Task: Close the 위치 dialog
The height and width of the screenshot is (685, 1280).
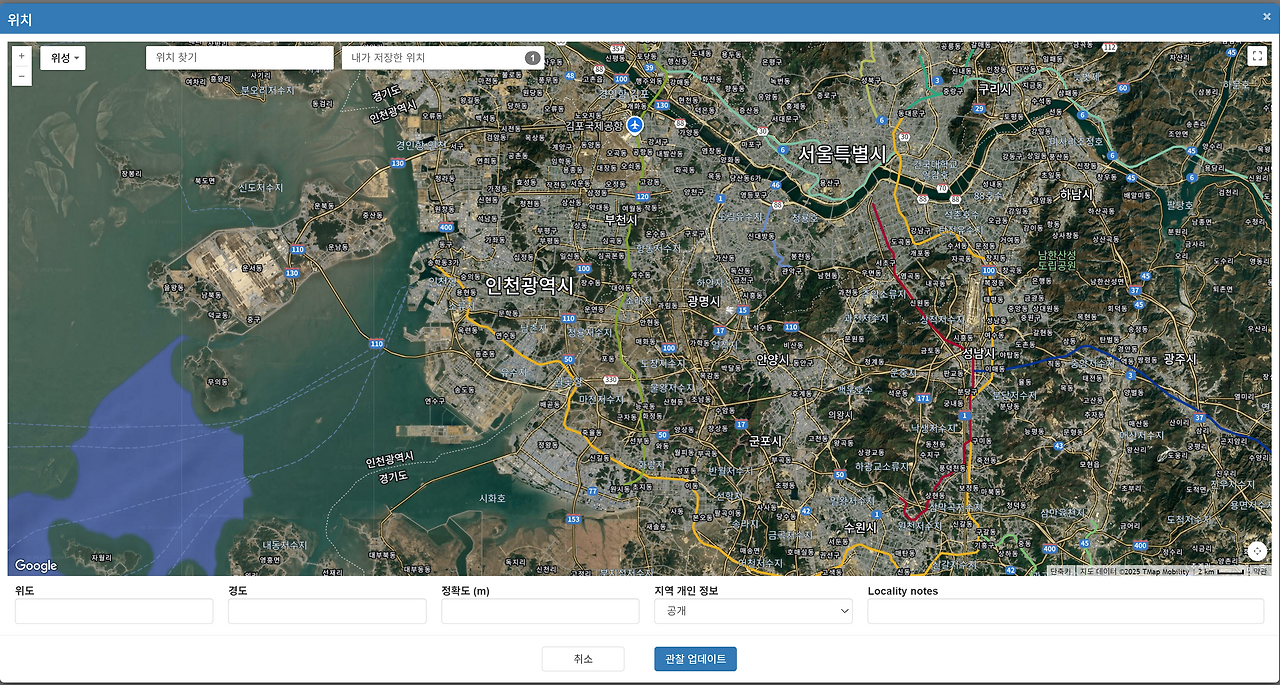Action: [1266, 17]
